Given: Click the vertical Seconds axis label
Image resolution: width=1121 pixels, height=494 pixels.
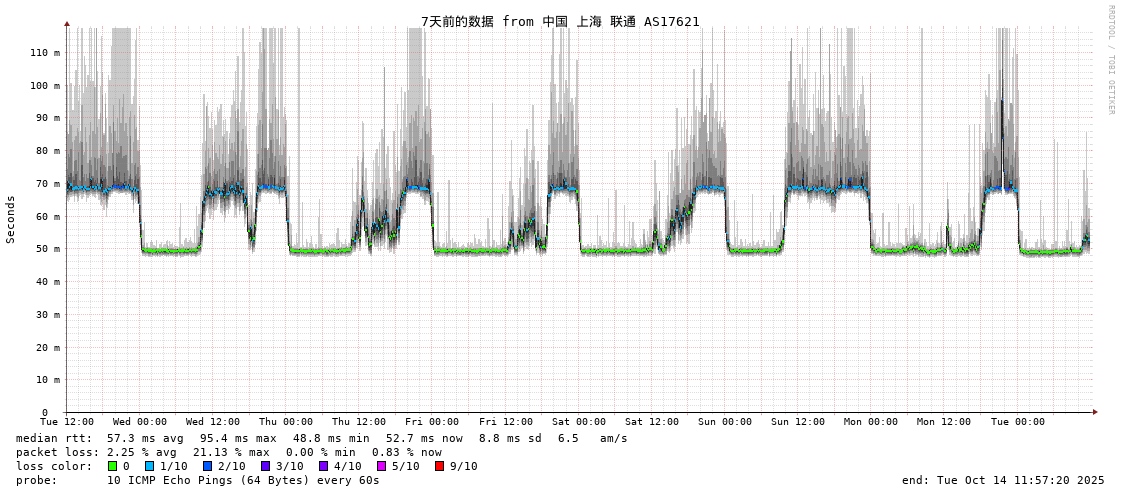Looking at the screenshot, I should coord(11,219).
